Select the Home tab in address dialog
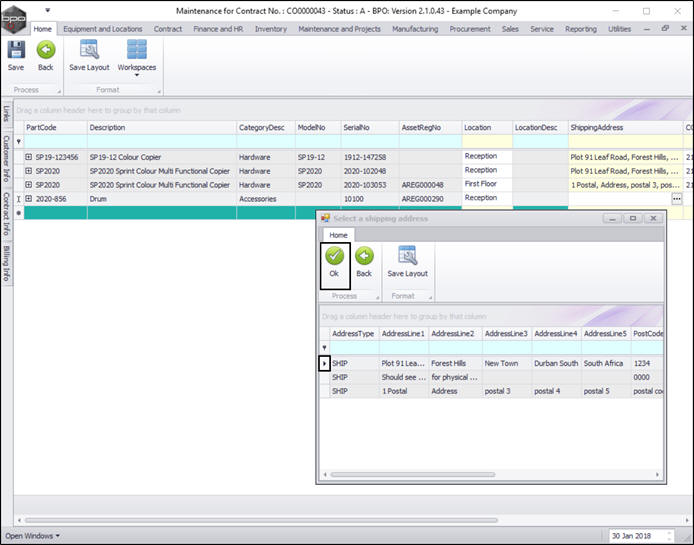The image size is (694, 545). point(338,235)
